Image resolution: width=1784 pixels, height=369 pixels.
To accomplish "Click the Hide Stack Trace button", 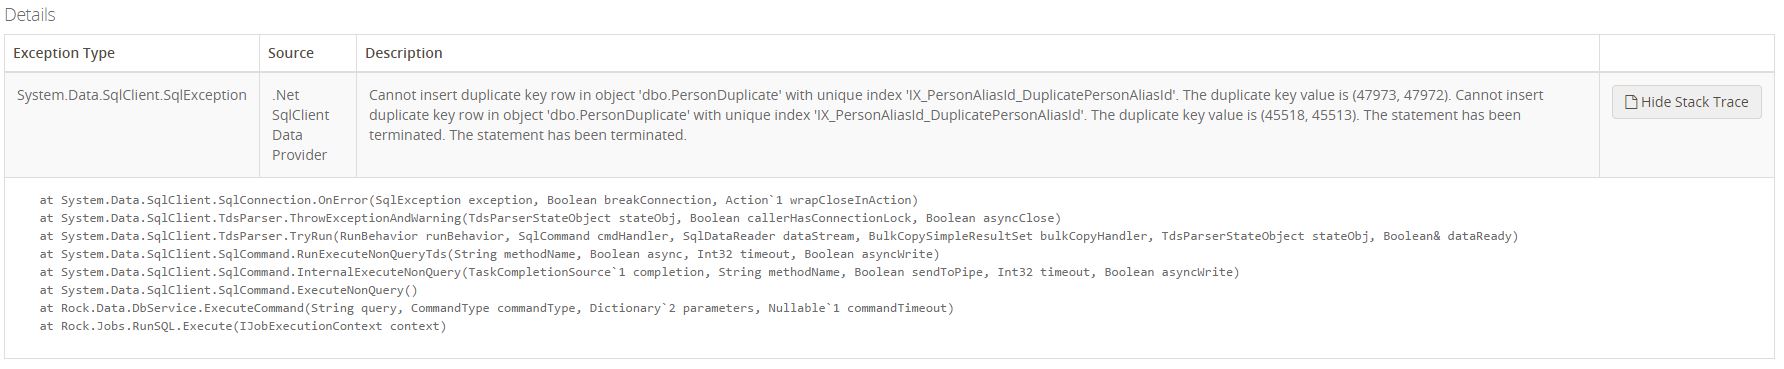I will tap(1686, 102).
